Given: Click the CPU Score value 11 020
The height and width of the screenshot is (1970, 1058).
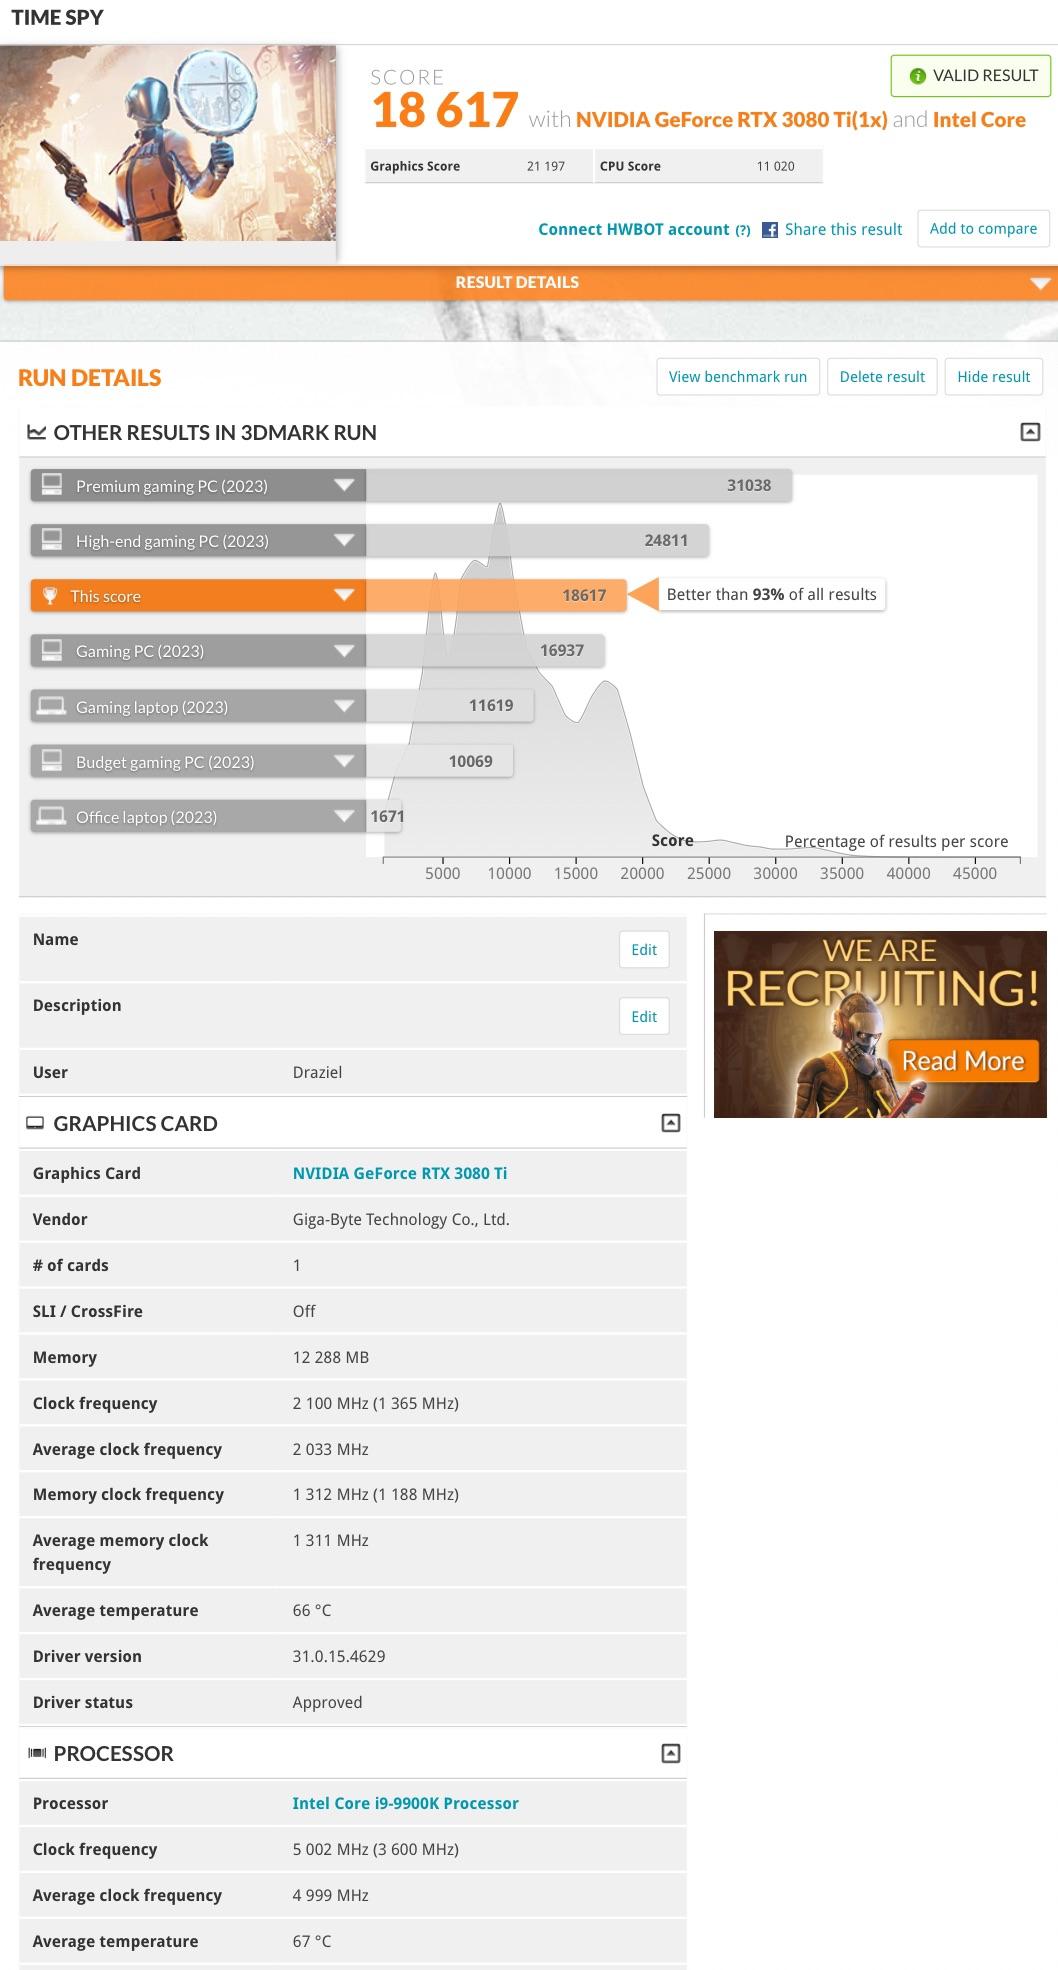Looking at the screenshot, I should point(775,166).
